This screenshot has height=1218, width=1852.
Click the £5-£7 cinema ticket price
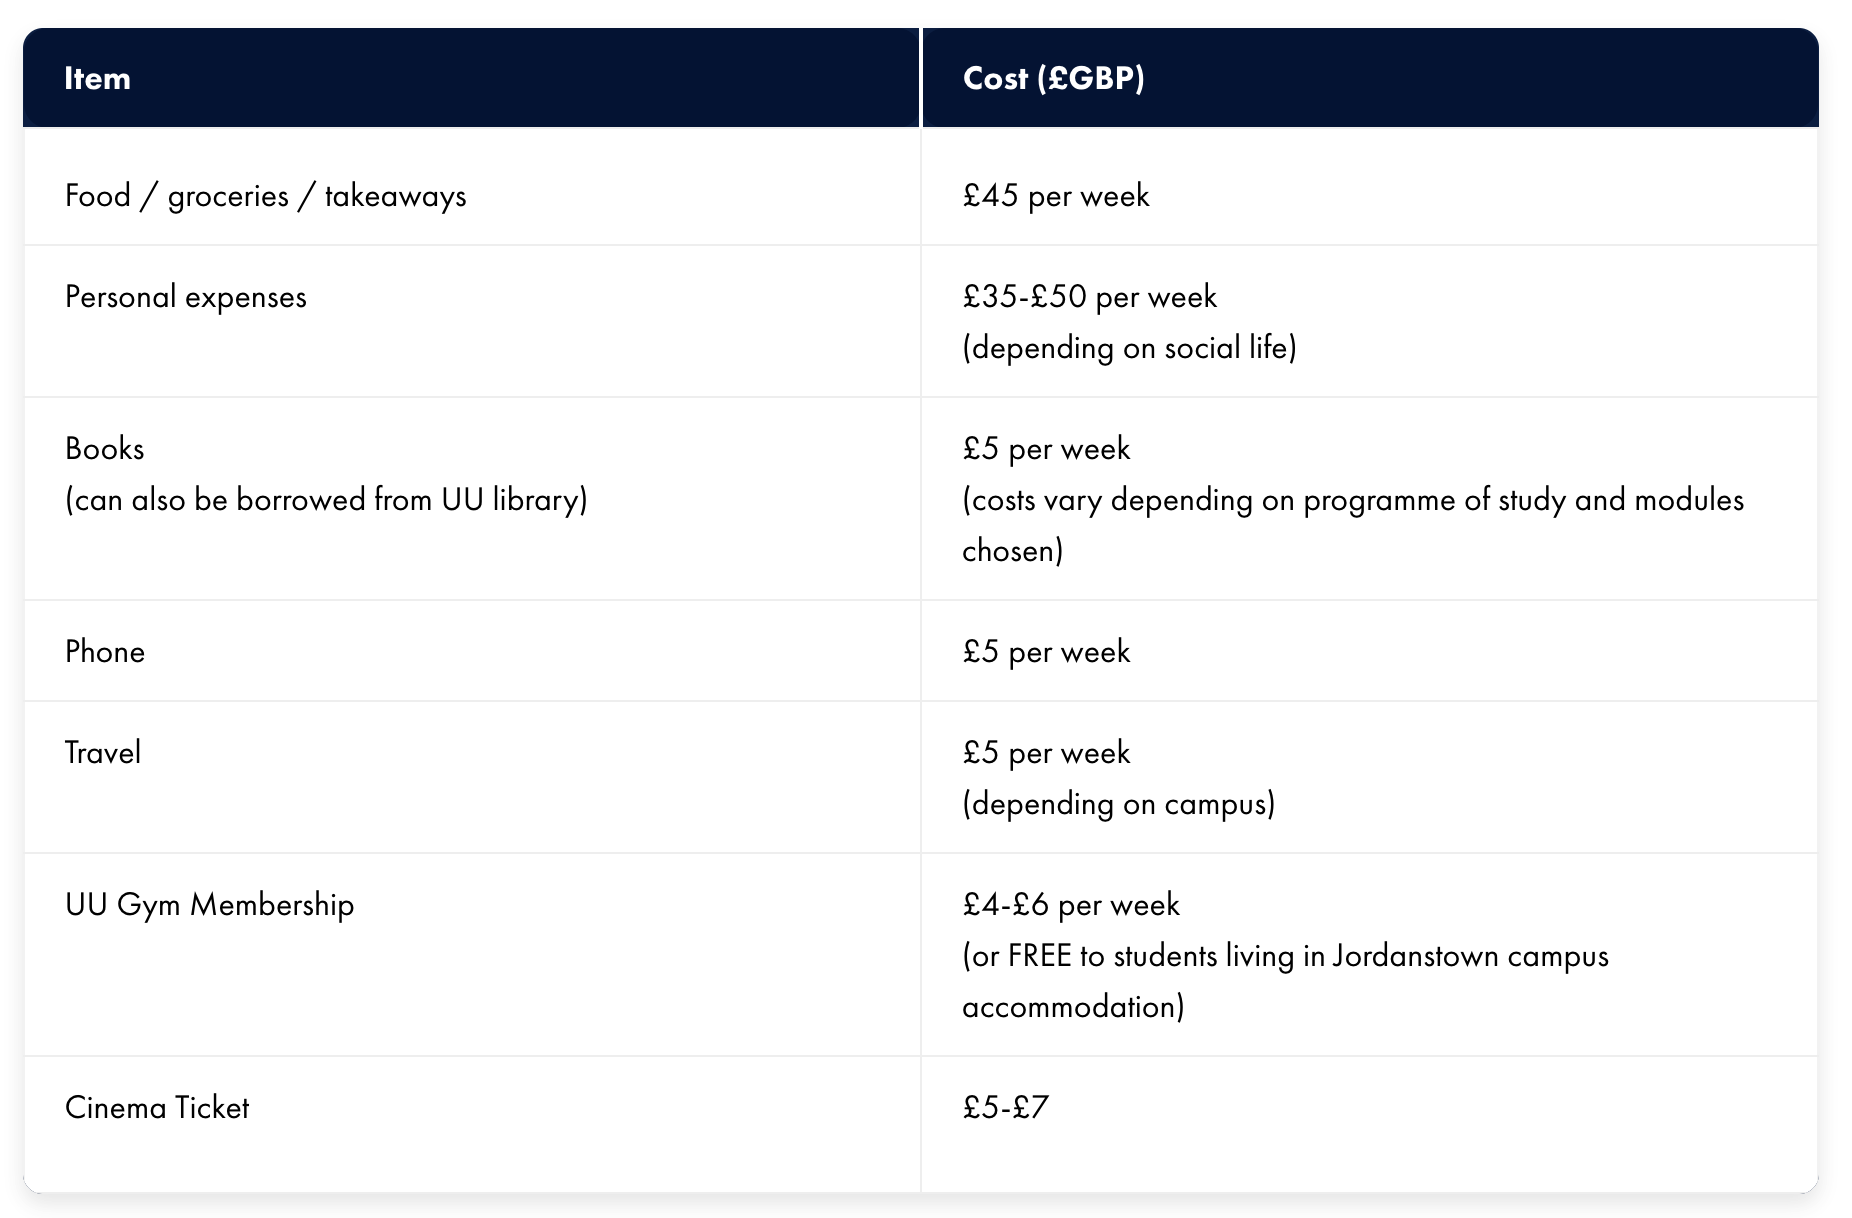[x=1005, y=1108]
